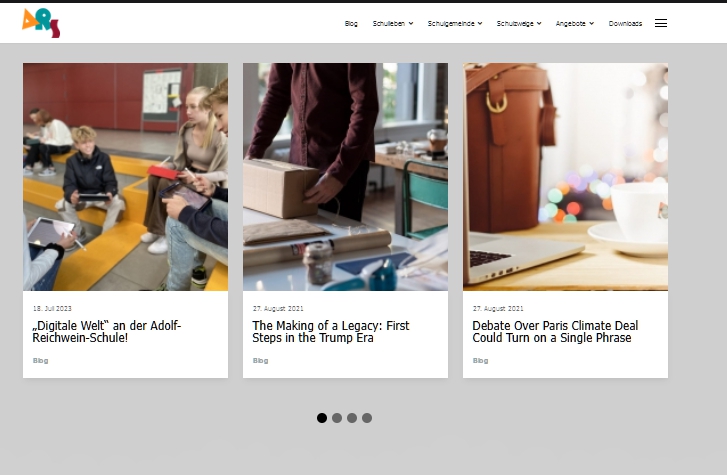Read "Digitale Welt an der Adolf-Reichwein-Schule" article
Screen dimensions: 727x475
pos(107,332)
